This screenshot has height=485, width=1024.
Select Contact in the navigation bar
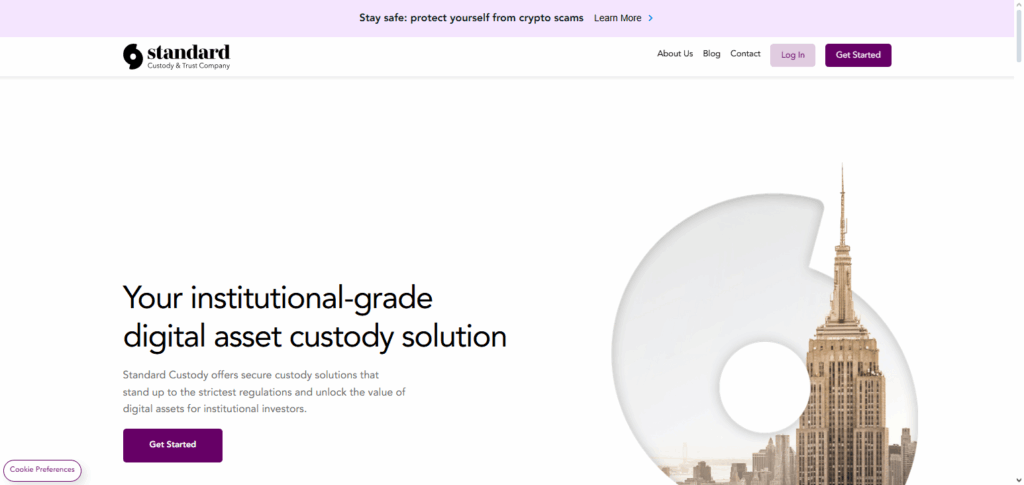pos(745,54)
